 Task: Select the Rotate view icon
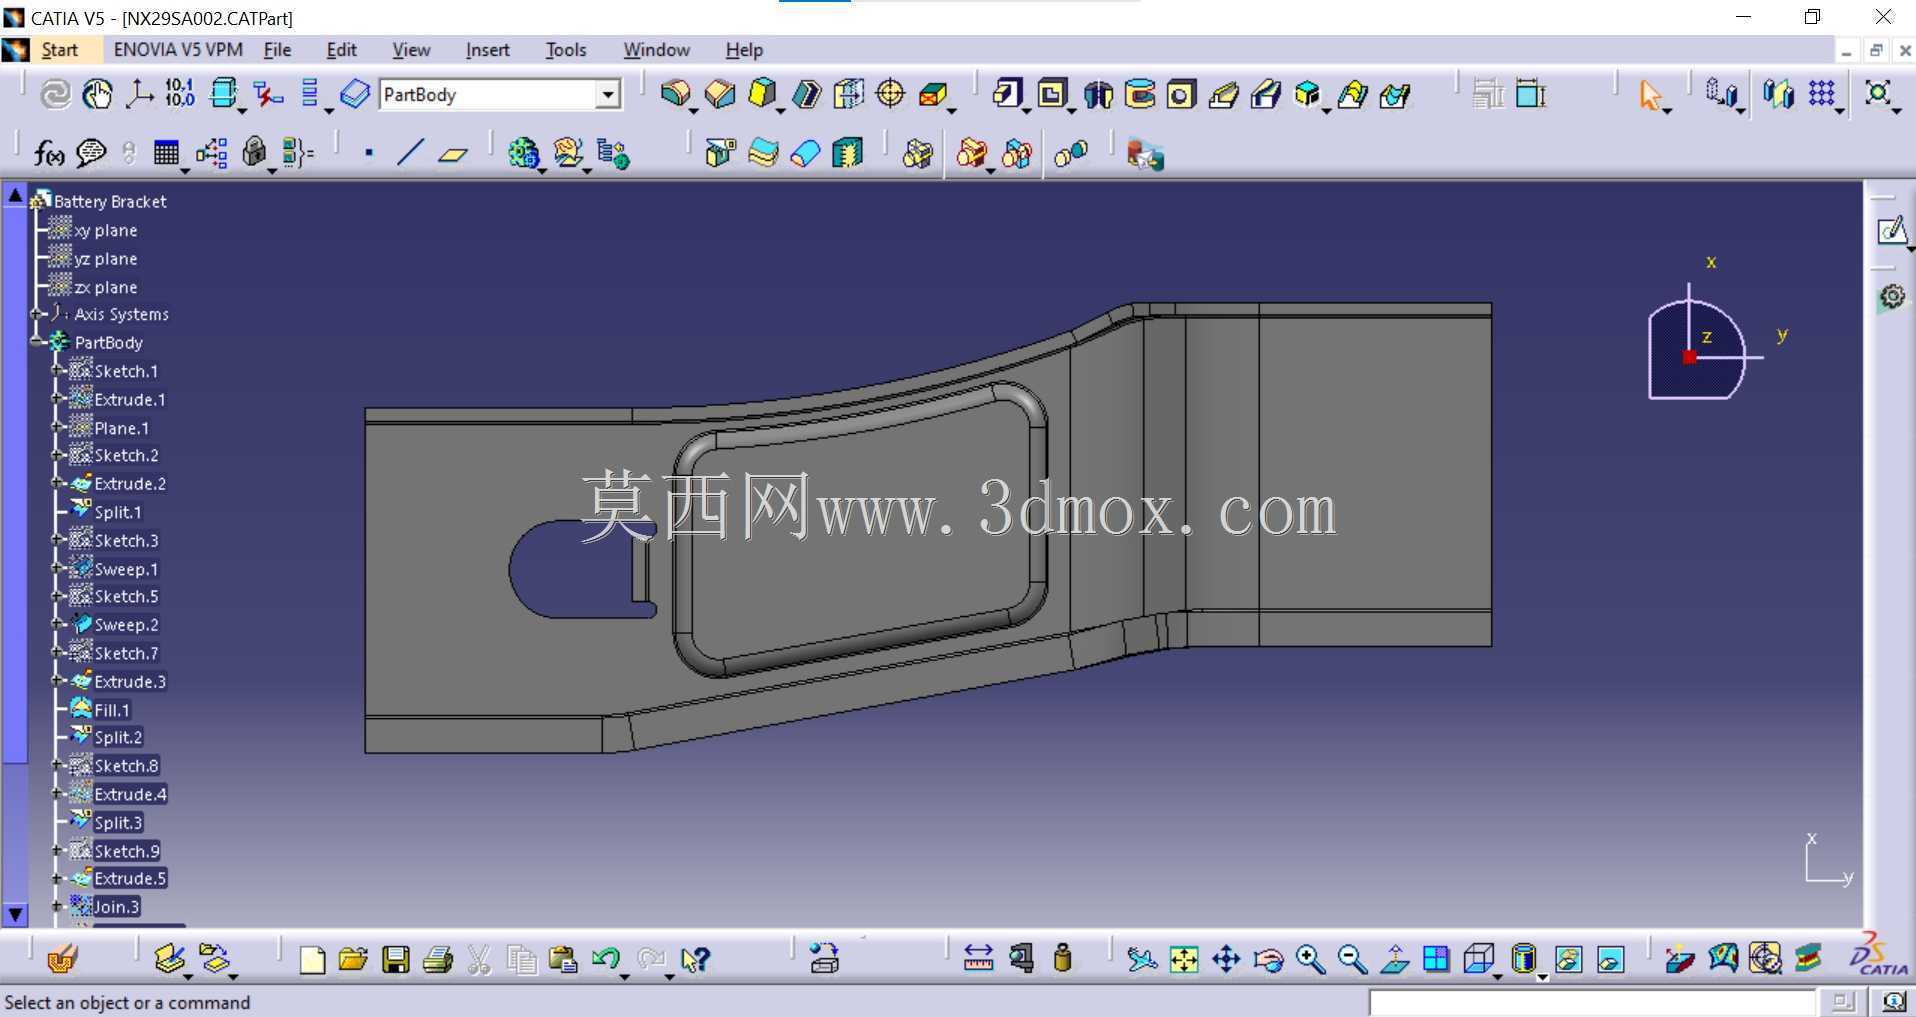click(1268, 959)
